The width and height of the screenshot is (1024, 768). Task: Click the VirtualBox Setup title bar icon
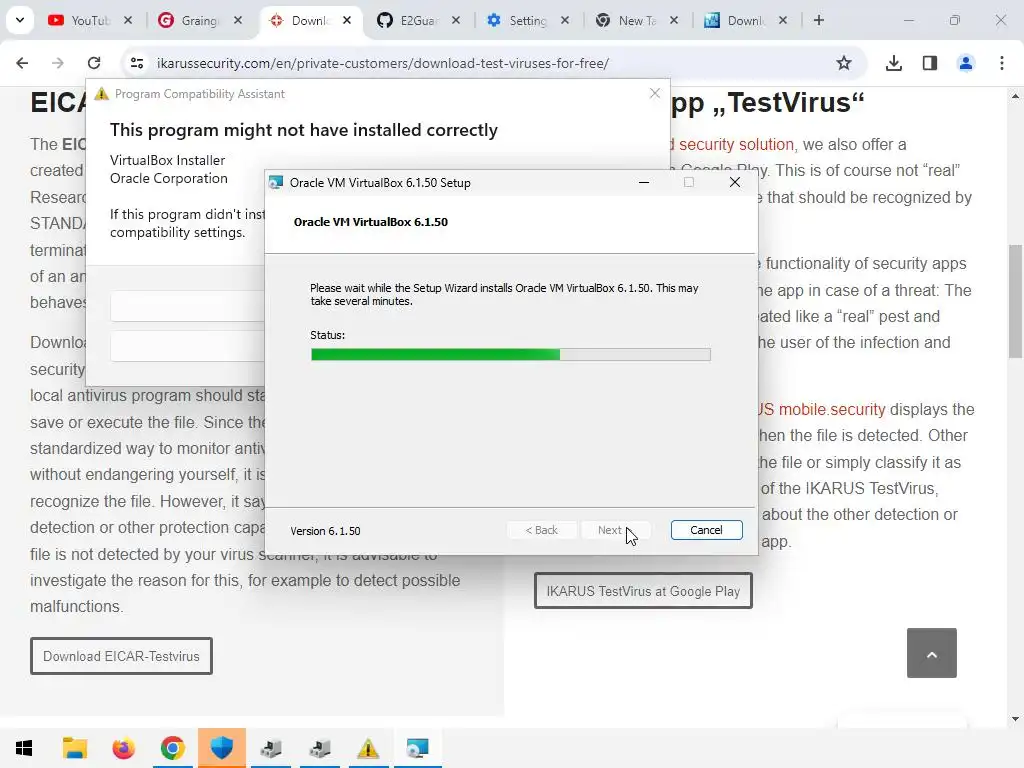click(x=276, y=182)
